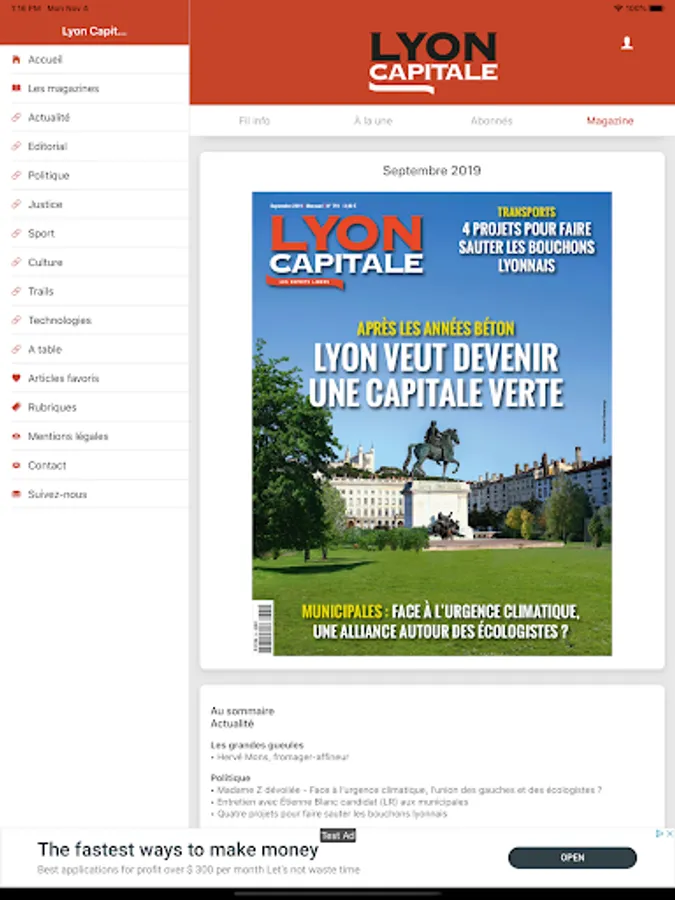Tap the icon beside Contact
The image size is (675, 900).
tap(16, 465)
